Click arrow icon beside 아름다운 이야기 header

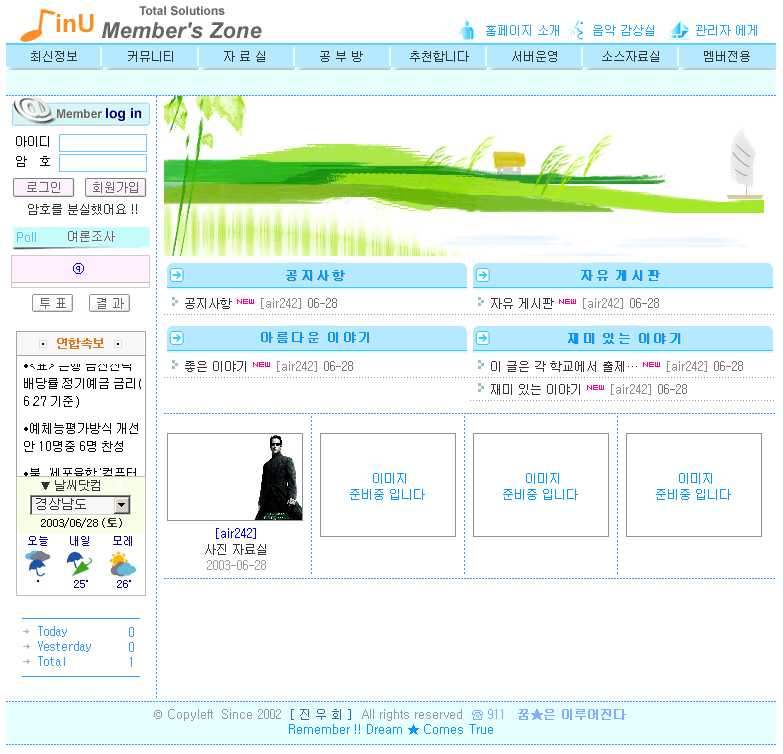tap(177, 338)
